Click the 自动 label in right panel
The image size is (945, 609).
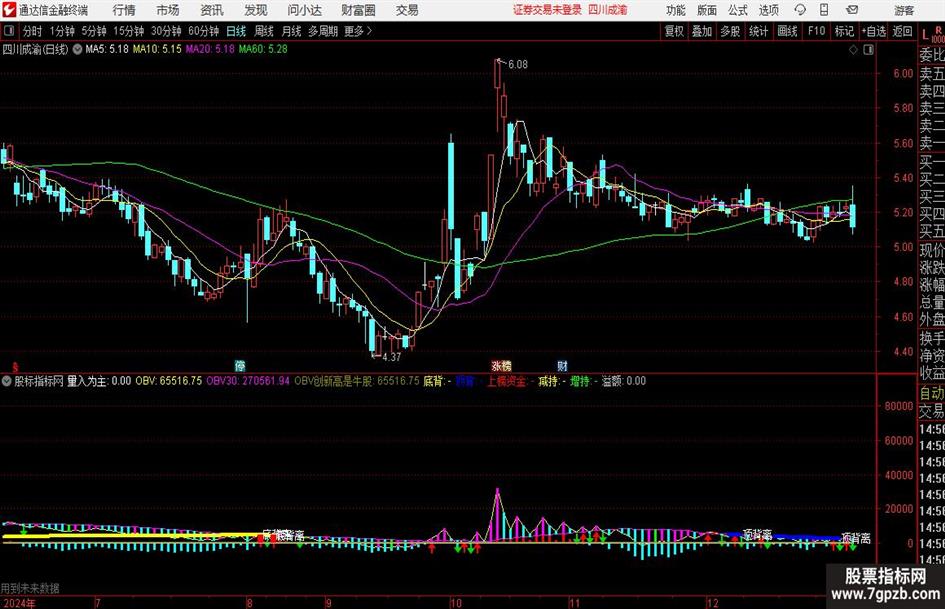tap(932, 393)
